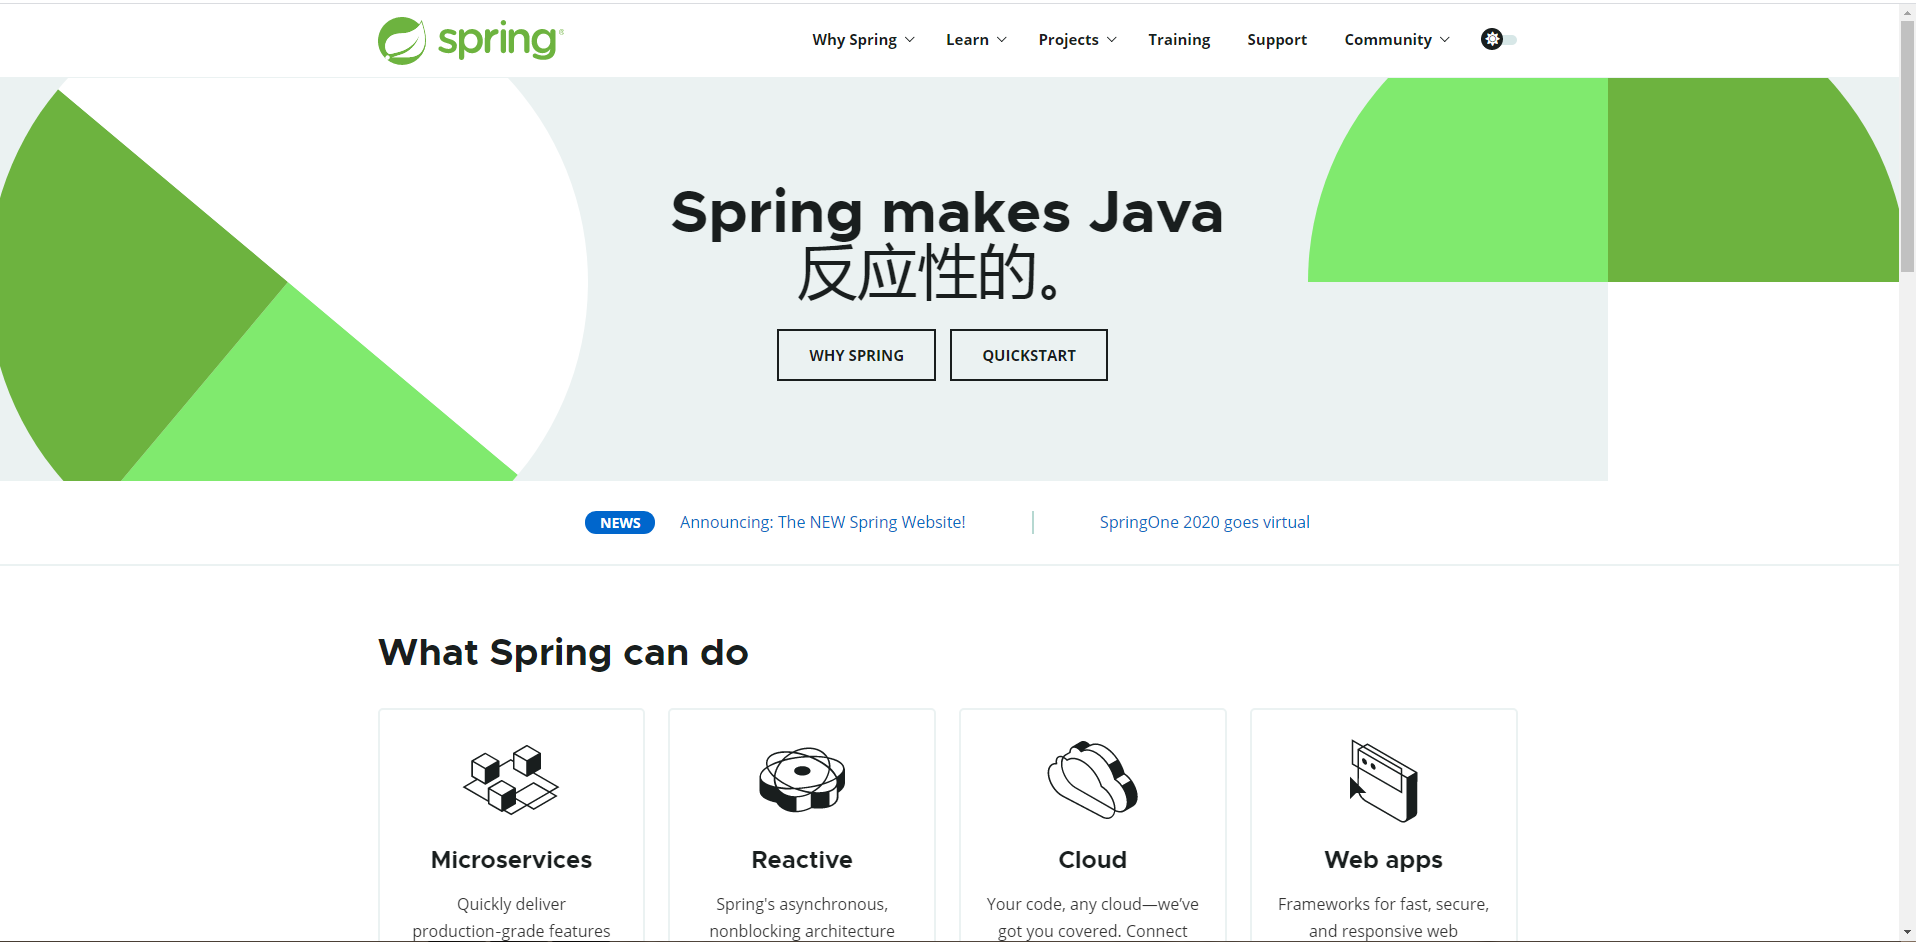Click "Quickly deliver" text in Microservices card
Screen dimensions: 1916x942
click(x=511, y=904)
